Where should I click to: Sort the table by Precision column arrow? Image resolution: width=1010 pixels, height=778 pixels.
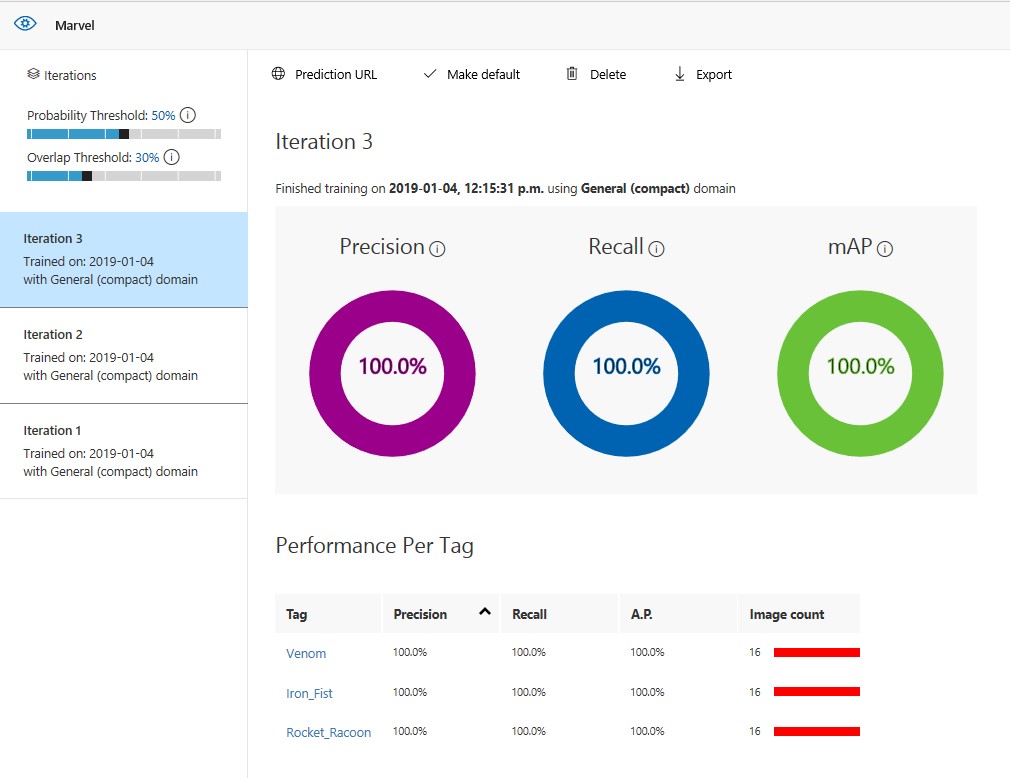(x=485, y=612)
